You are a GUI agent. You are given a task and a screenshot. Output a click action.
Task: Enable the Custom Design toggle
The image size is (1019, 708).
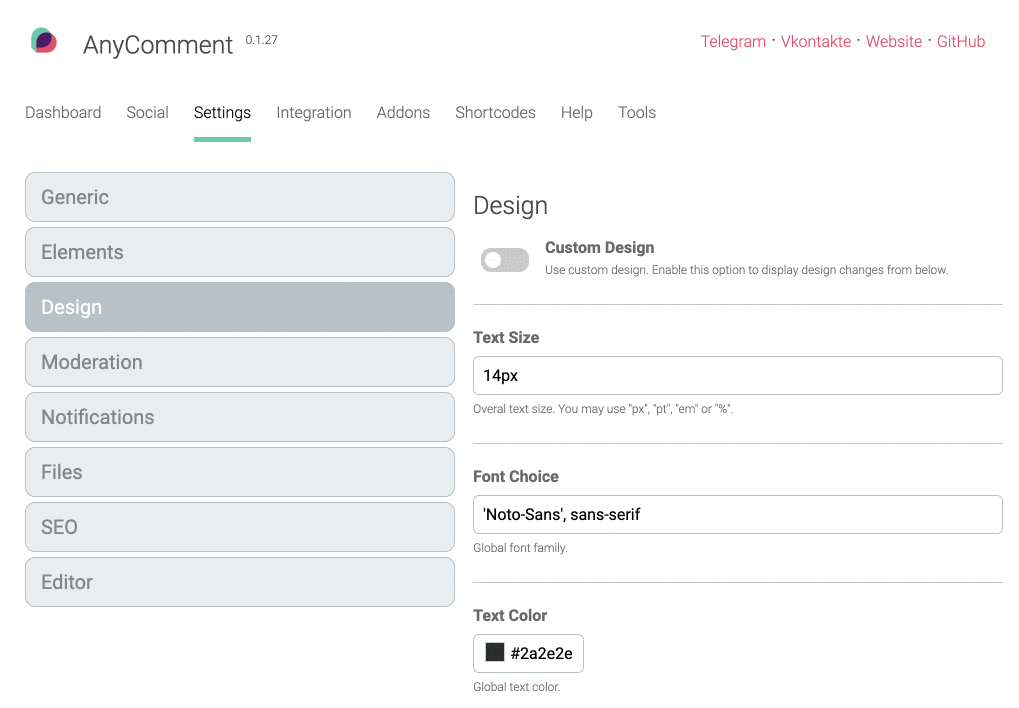click(x=504, y=259)
